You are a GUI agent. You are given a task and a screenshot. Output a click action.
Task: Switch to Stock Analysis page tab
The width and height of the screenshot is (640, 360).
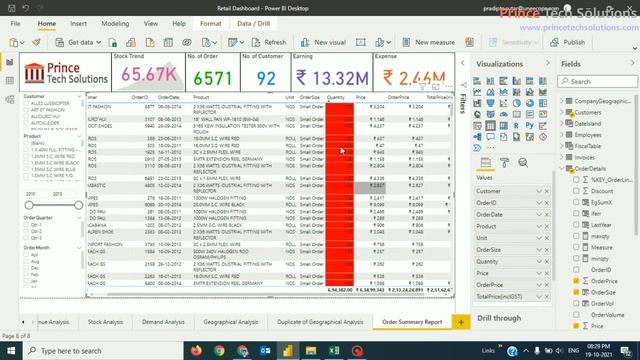pos(105,322)
